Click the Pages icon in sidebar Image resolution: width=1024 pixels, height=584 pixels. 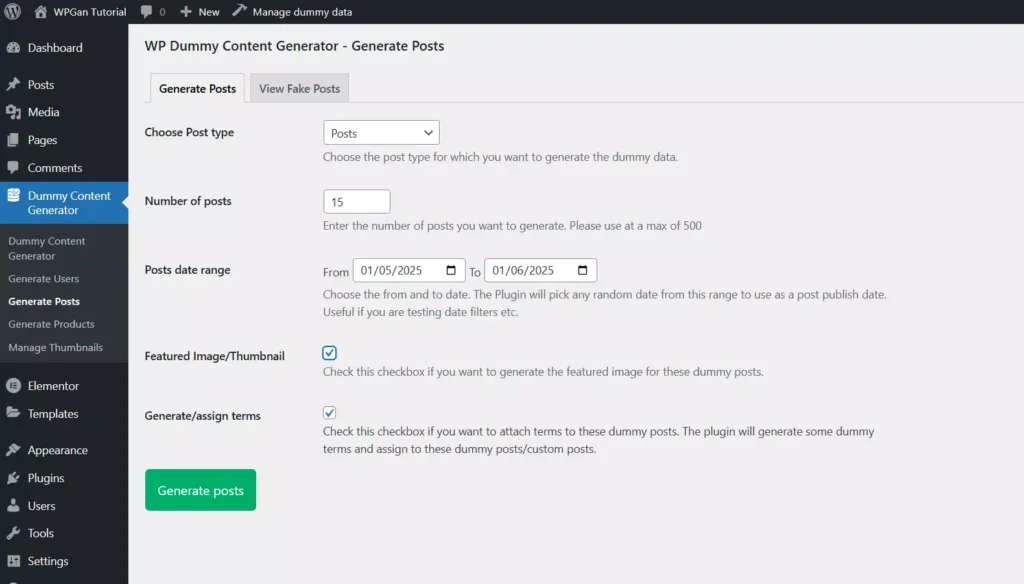tap(13, 140)
